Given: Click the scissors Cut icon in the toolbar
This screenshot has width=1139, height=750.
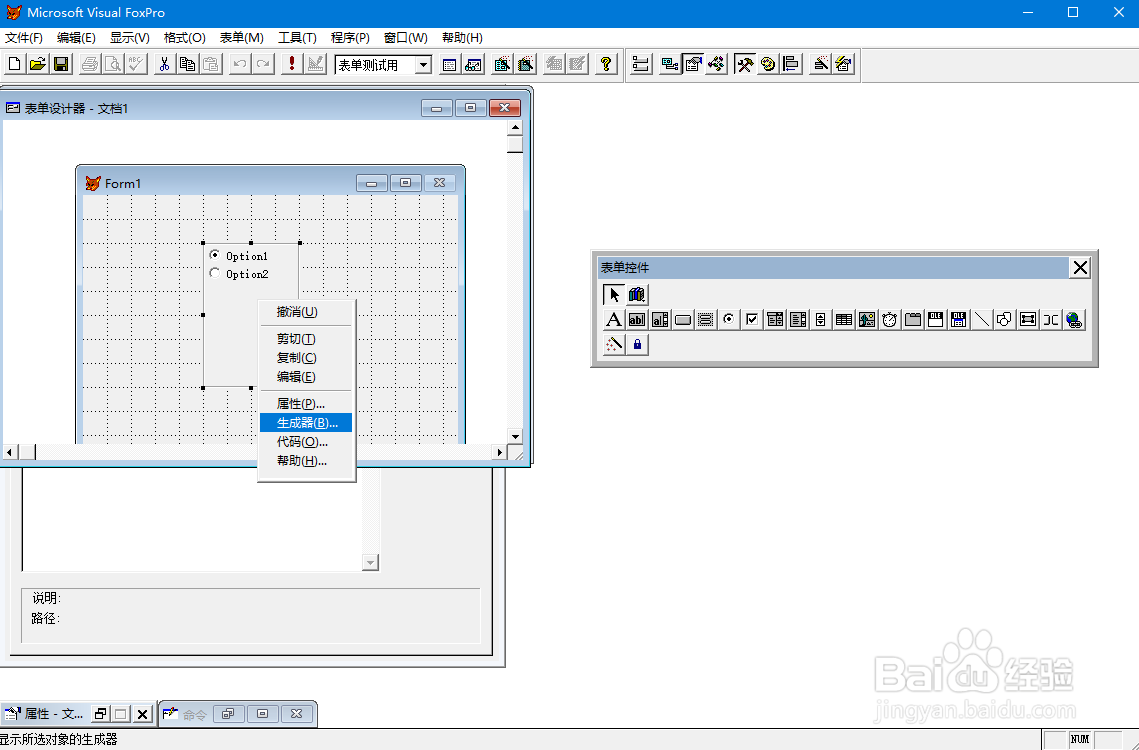Looking at the screenshot, I should click(164, 64).
